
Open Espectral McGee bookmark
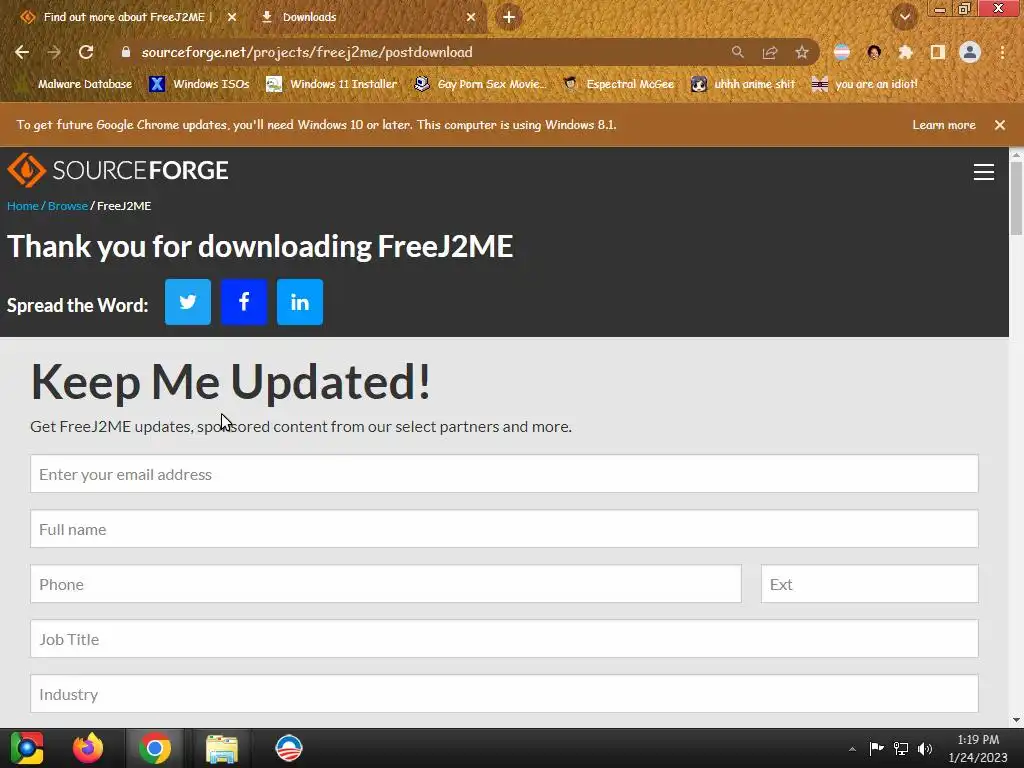pyautogui.click(x=619, y=84)
